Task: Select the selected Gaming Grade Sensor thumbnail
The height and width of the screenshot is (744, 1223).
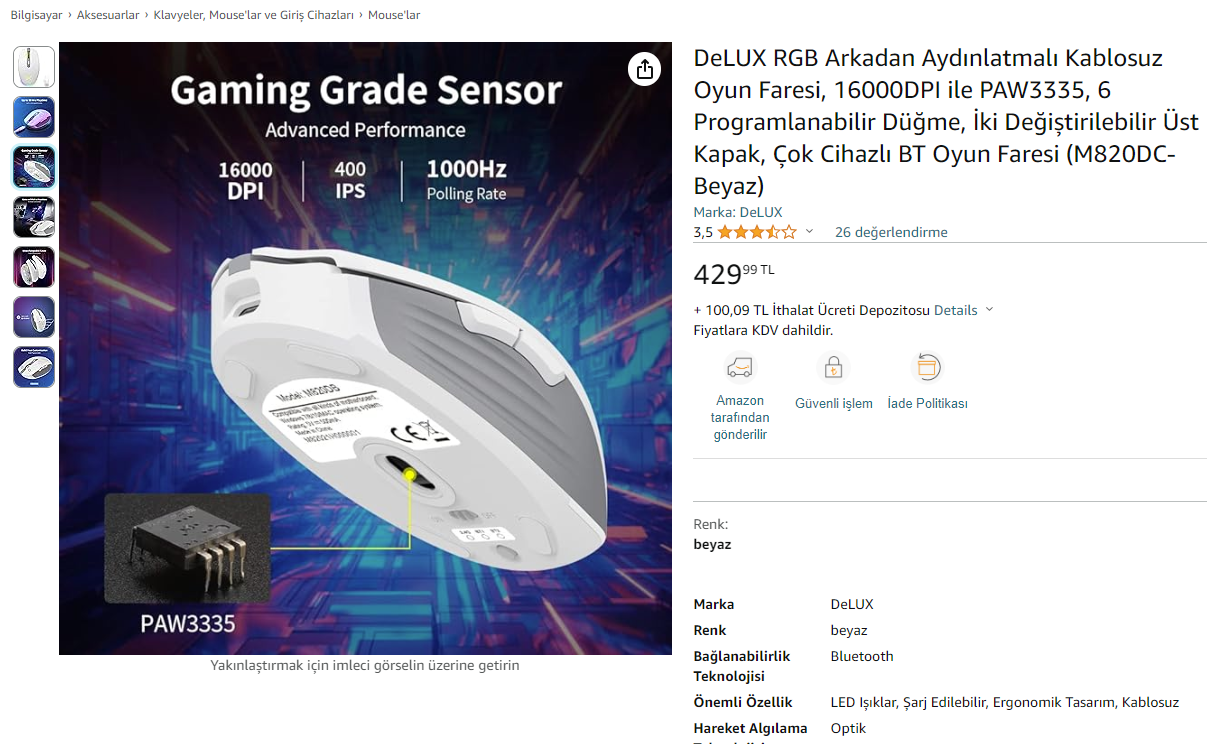Action: (x=34, y=167)
